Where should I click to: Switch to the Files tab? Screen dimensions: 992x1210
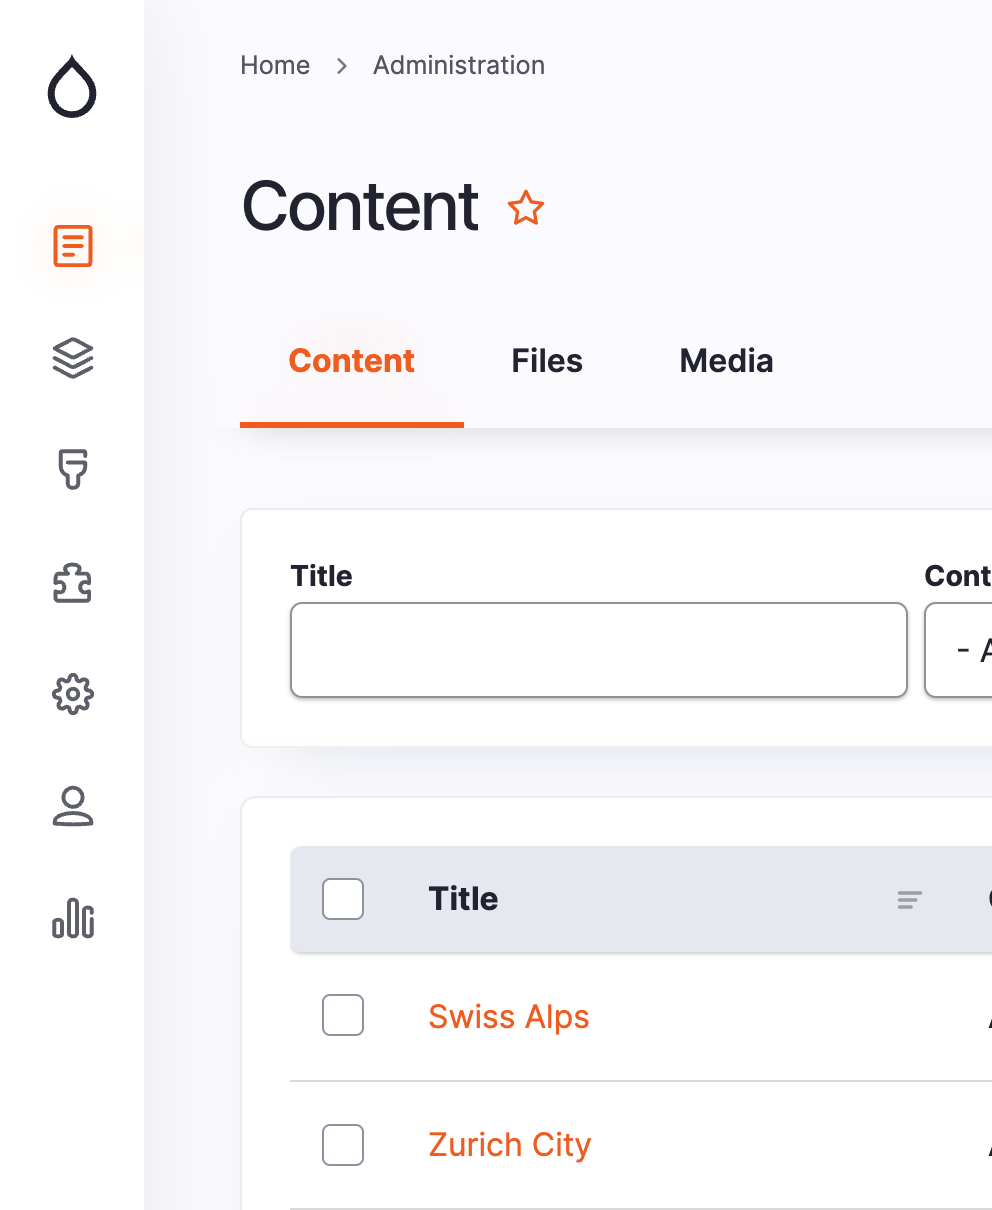coord(547,361)
